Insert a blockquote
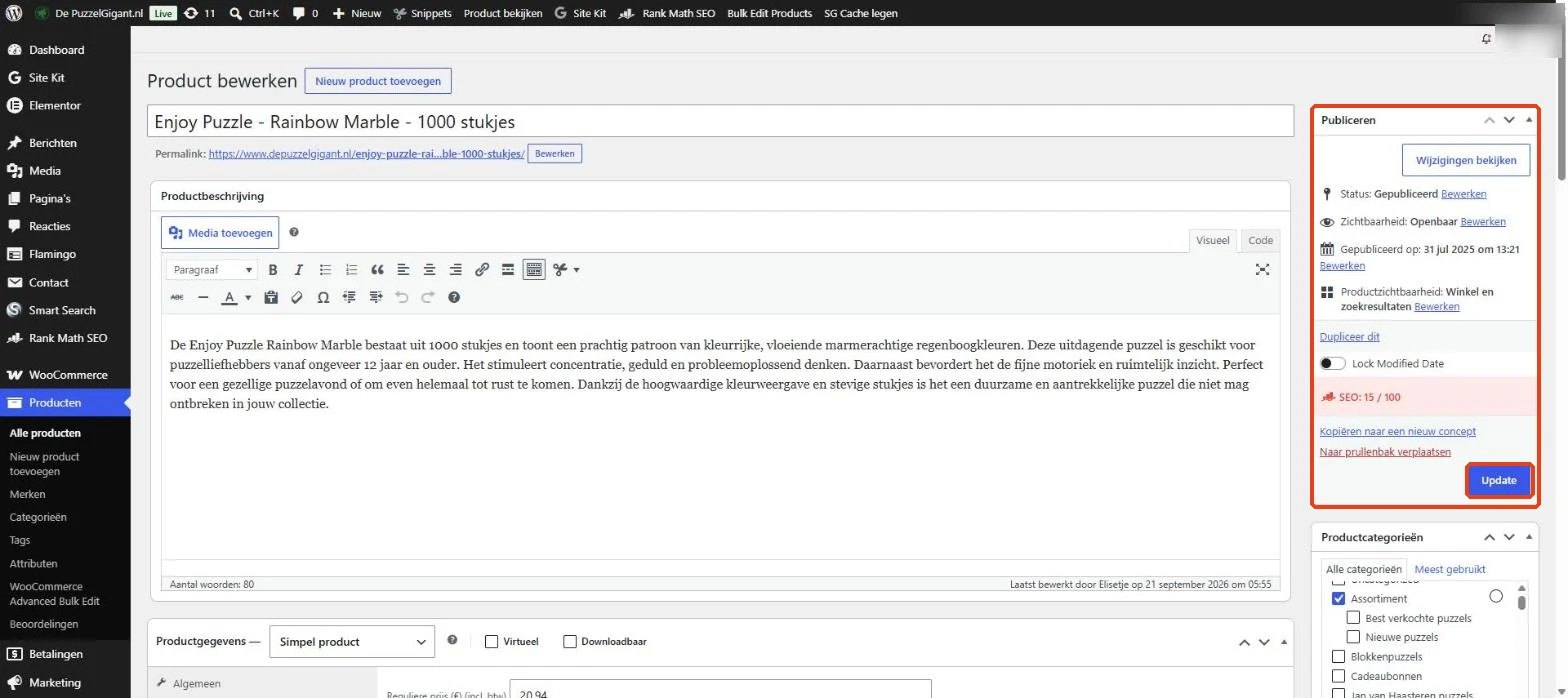 pos(377,270)
